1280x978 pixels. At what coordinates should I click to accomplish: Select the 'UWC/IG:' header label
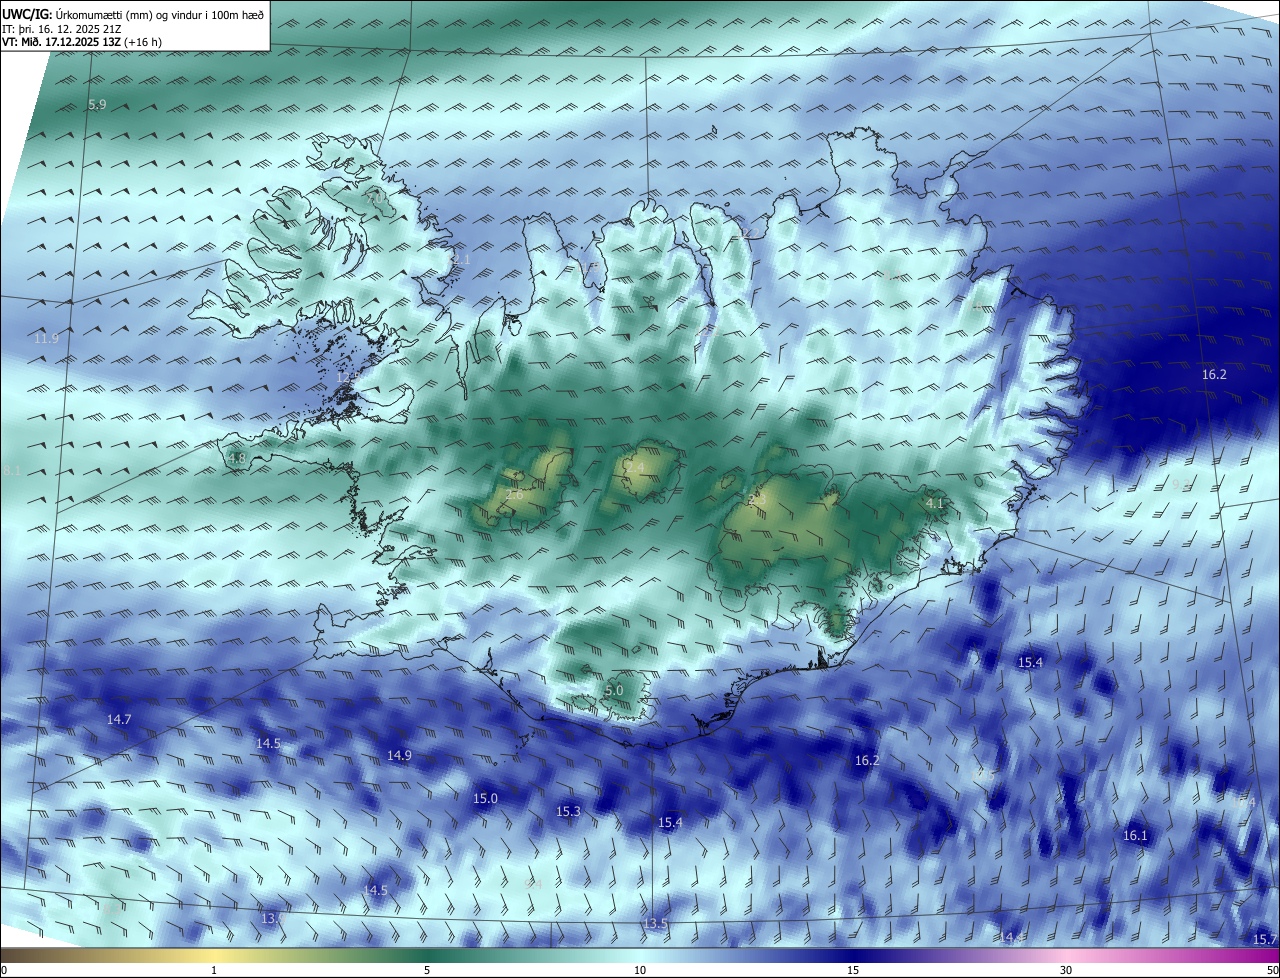[29, 14]
